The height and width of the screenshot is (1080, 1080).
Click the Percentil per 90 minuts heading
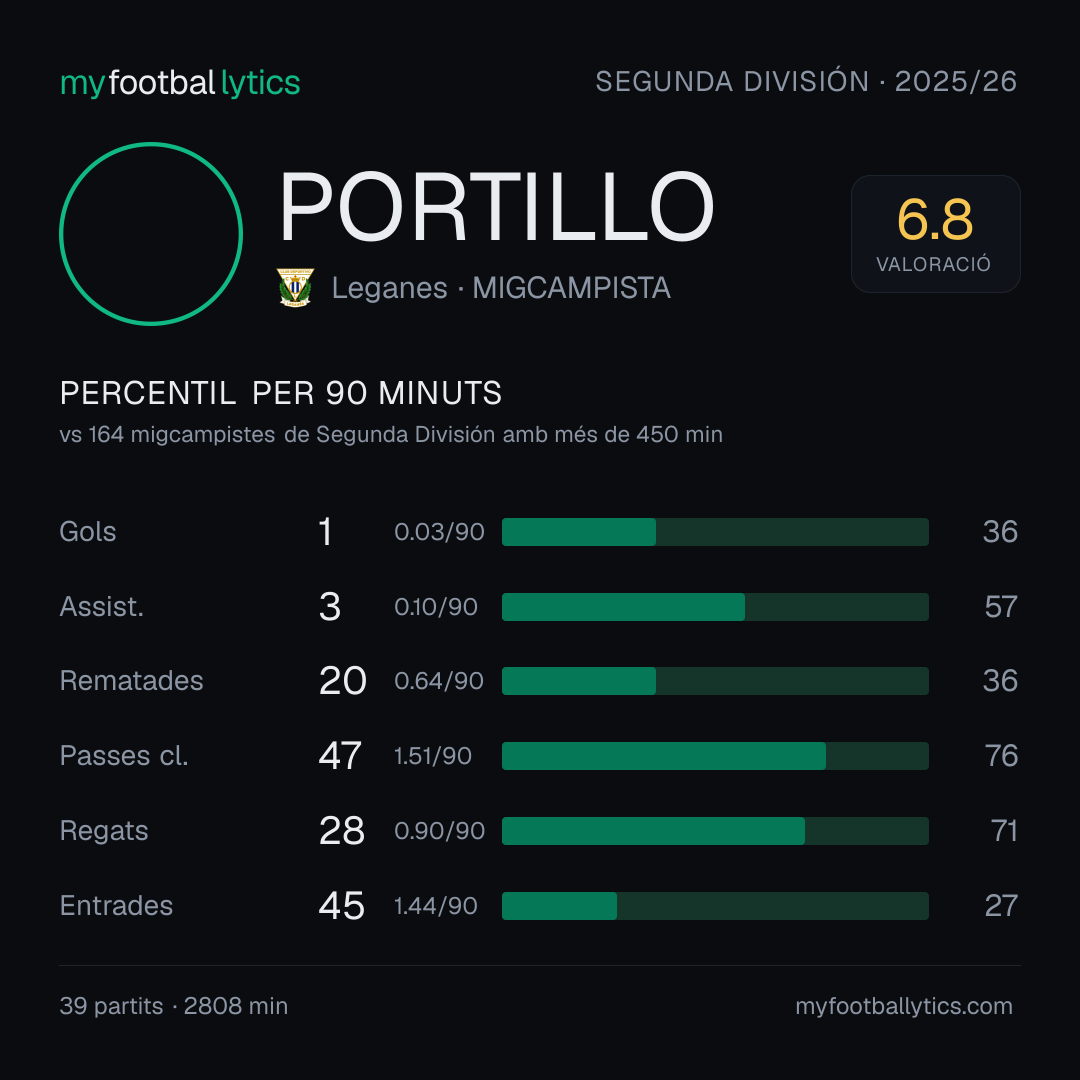280,393
